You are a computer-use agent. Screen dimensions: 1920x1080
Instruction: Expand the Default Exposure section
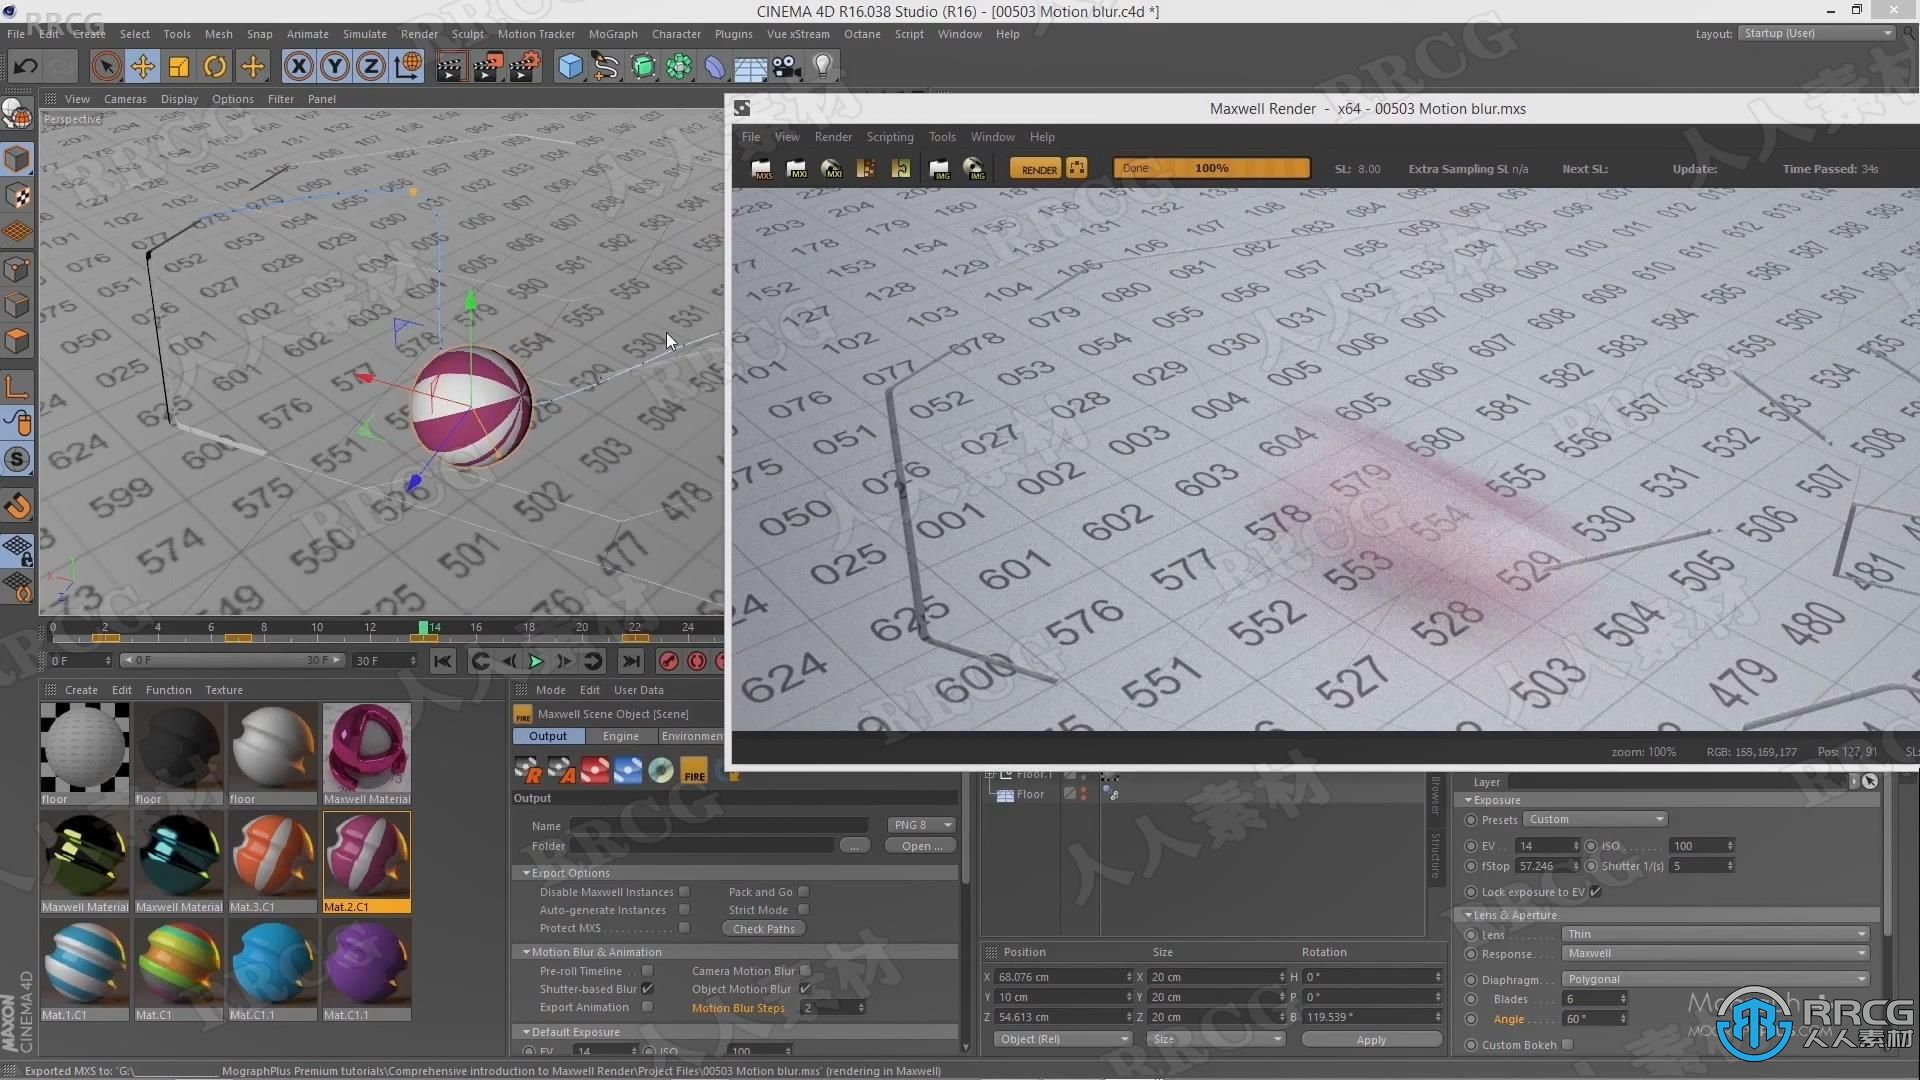529,1031
